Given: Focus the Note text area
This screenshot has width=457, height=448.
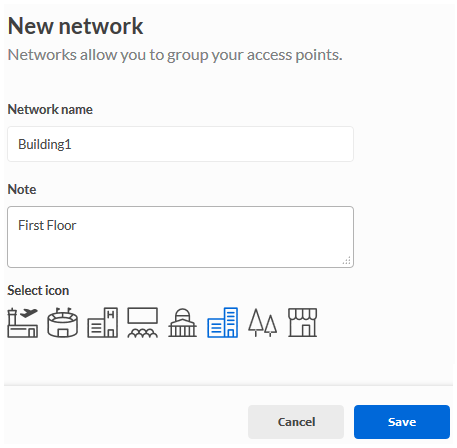Looking at the screenshot, I should [x=180, y=237].
